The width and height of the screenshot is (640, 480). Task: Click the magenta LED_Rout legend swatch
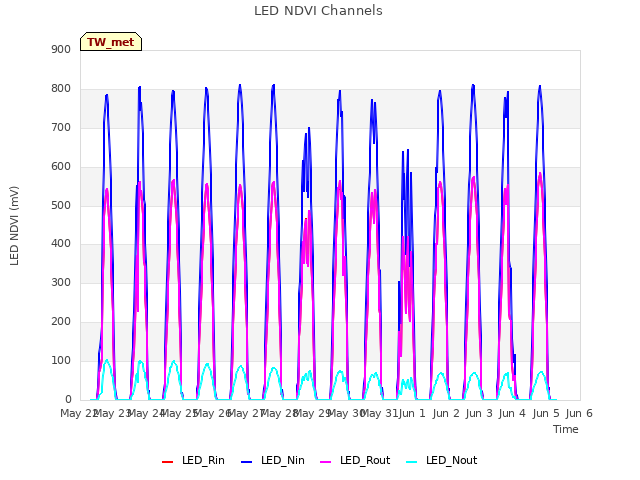click(x=326, y=462)
